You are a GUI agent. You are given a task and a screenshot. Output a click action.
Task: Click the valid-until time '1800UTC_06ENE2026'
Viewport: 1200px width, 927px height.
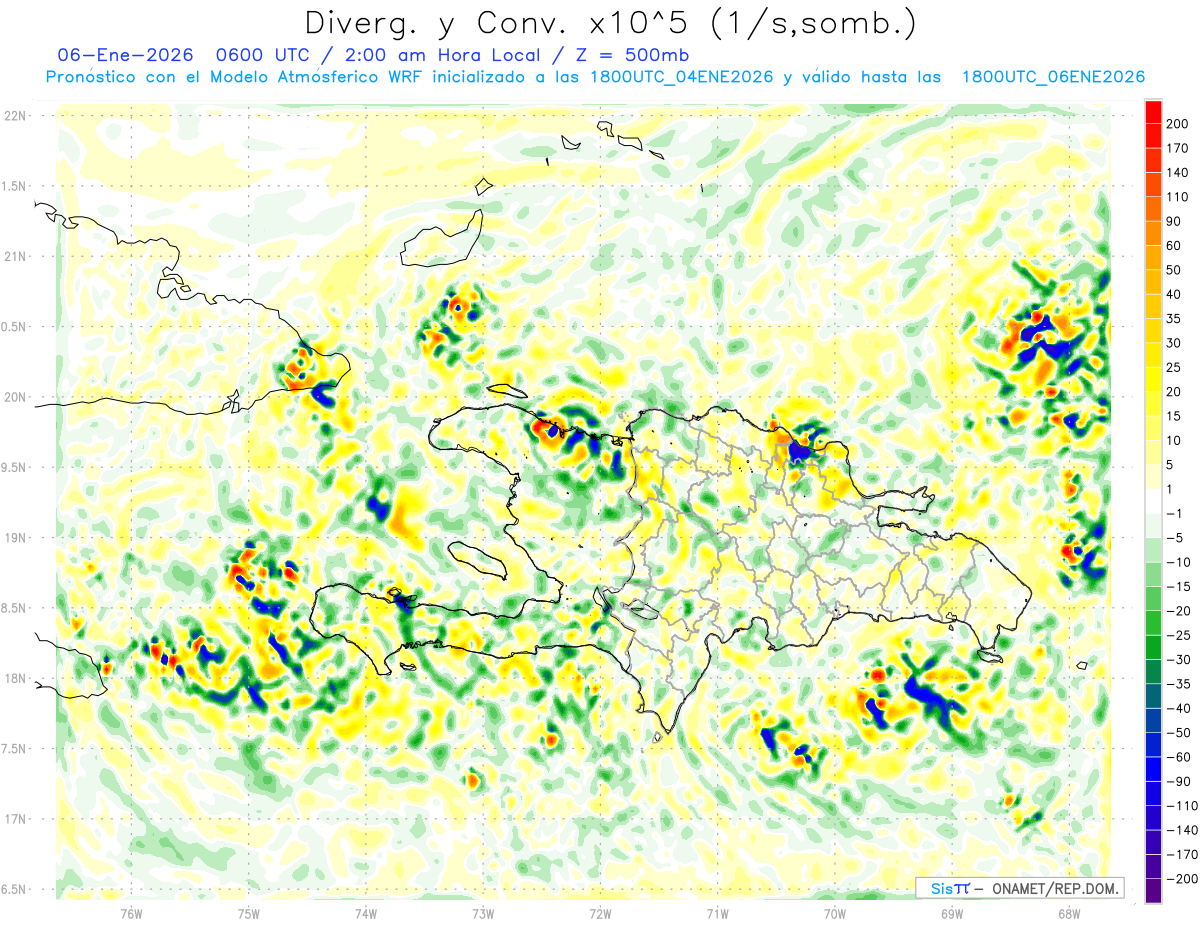(x=1052, y=77)
